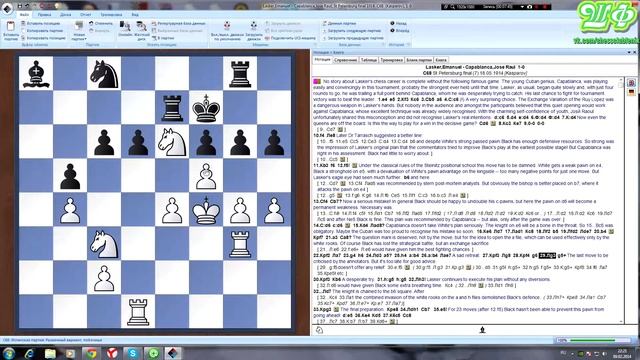640x360 pixels.
Task: Click the undo arrow in quick access toolbar
Action: pos(27,6)
